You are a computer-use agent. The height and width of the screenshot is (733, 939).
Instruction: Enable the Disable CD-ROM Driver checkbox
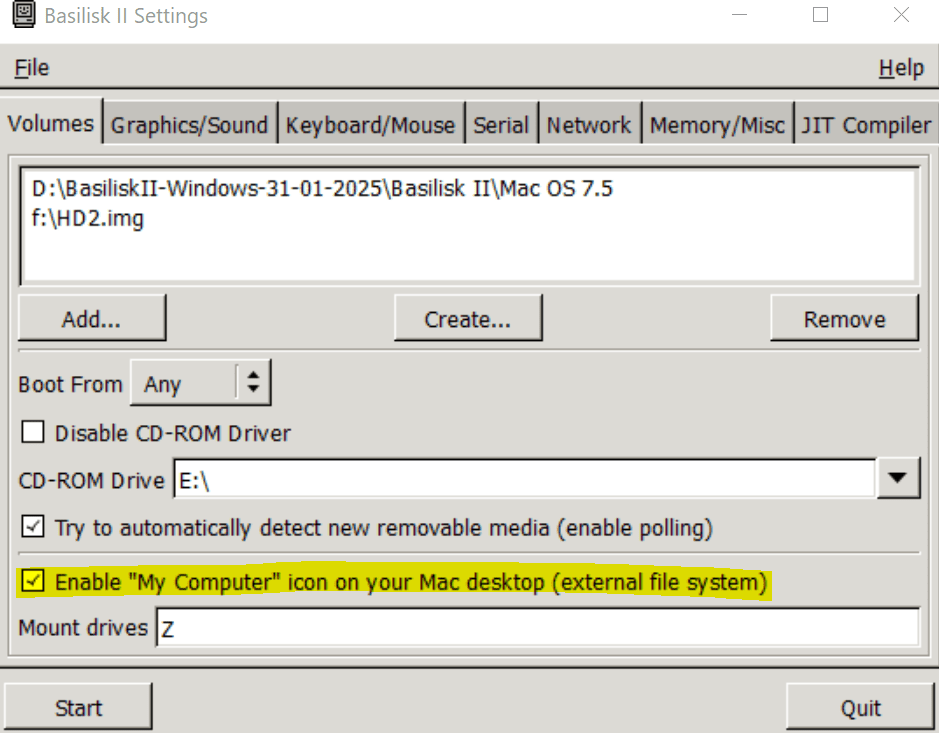tap(34, 433)
